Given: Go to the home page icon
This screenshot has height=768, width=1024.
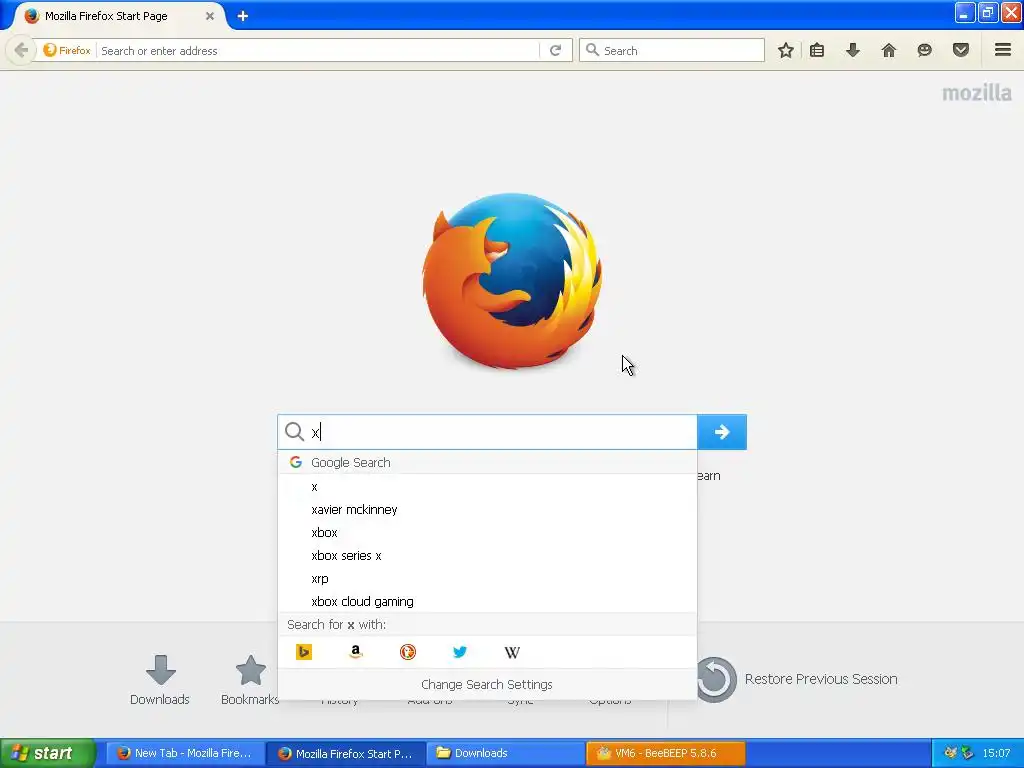Looking at the screenshot, I should tap(889, 50).
